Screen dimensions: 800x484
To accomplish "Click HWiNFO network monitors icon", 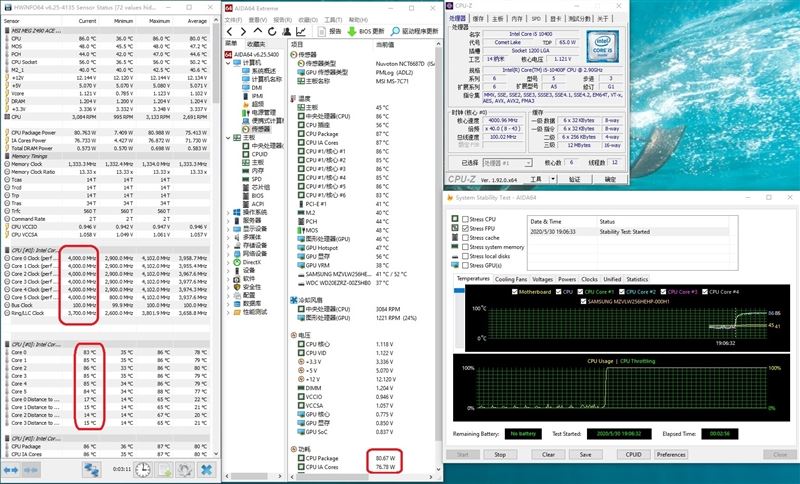I will pos(92,470).
